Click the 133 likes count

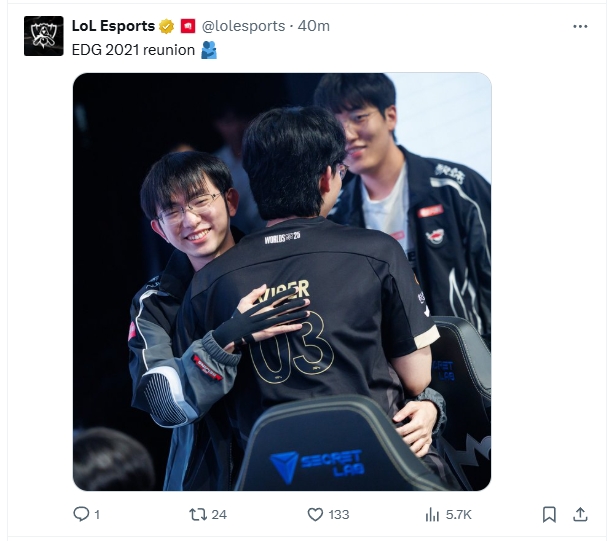point(339,515)
